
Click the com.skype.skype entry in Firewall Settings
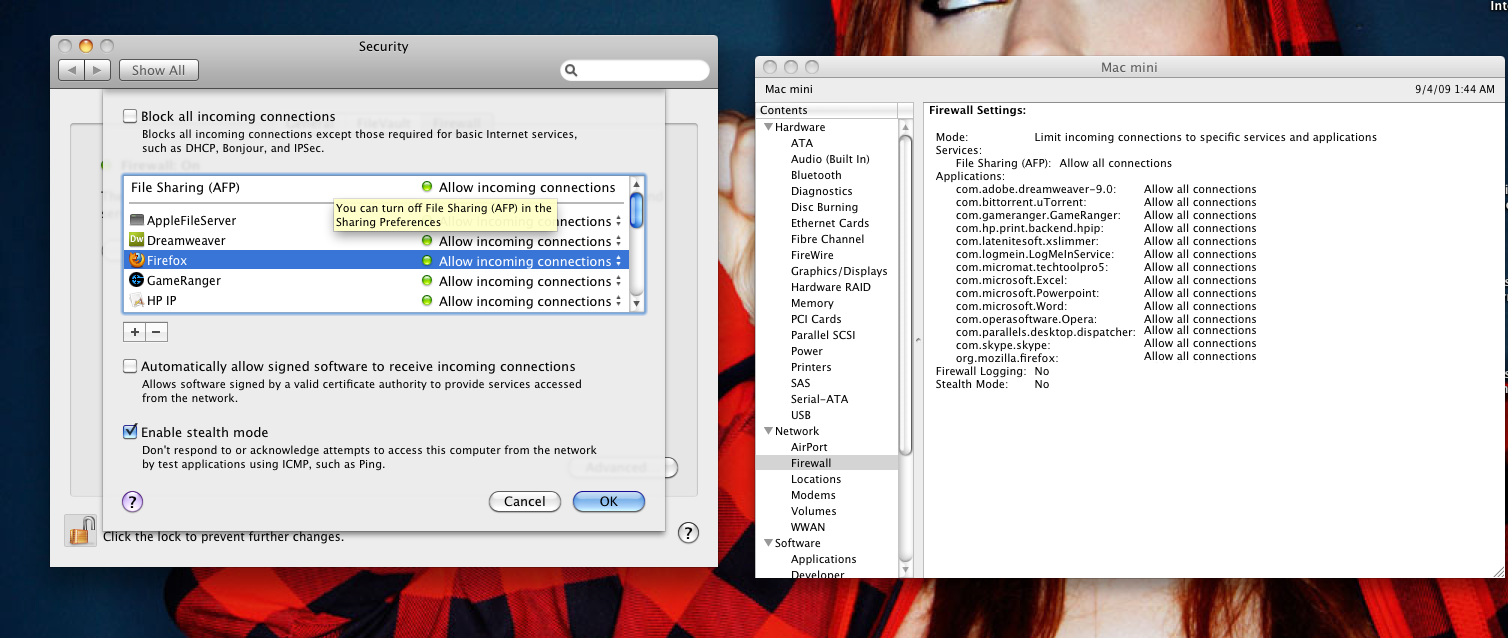coord(1003,345)
